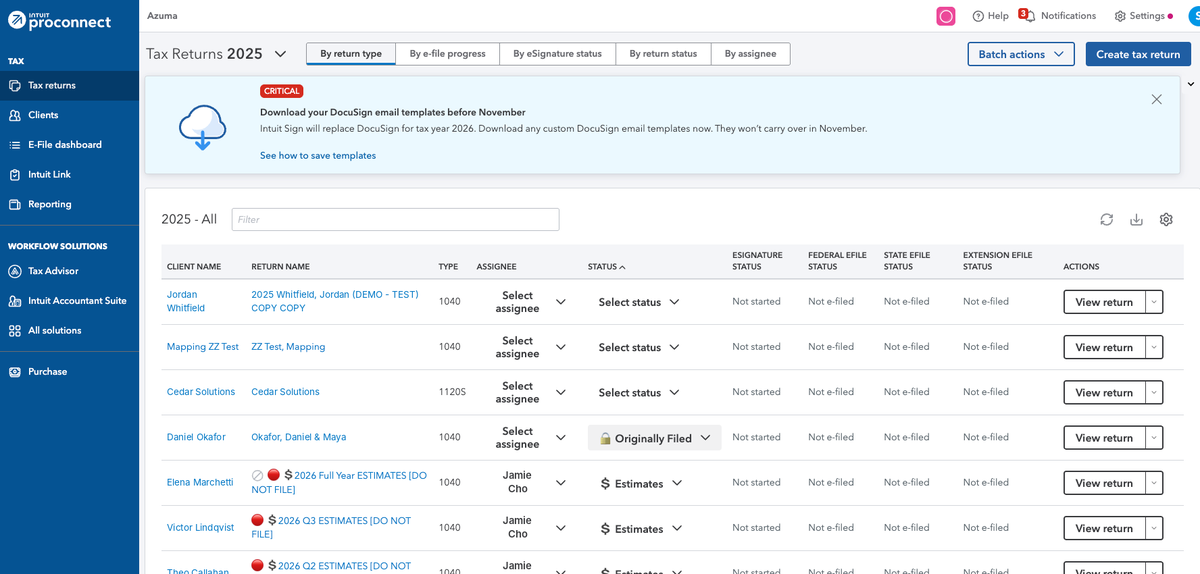1200x574 pixels.
Task: Click Create tax return button
Action: point(1138,54)
